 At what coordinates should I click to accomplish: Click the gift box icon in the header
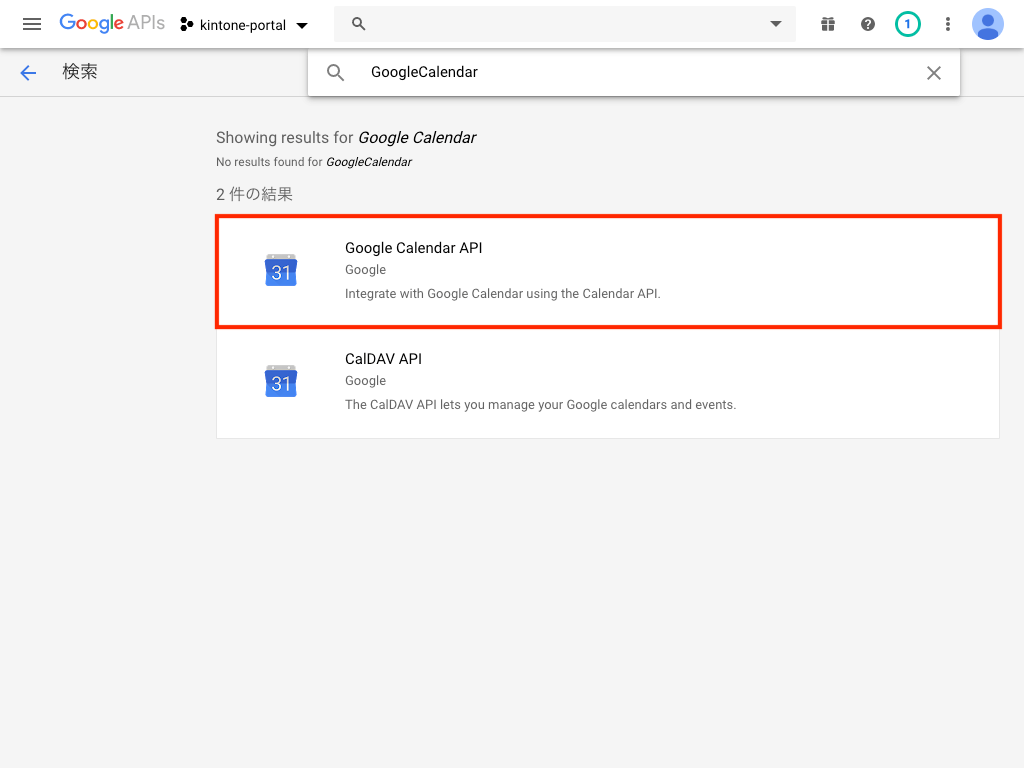tap(828, 24)
